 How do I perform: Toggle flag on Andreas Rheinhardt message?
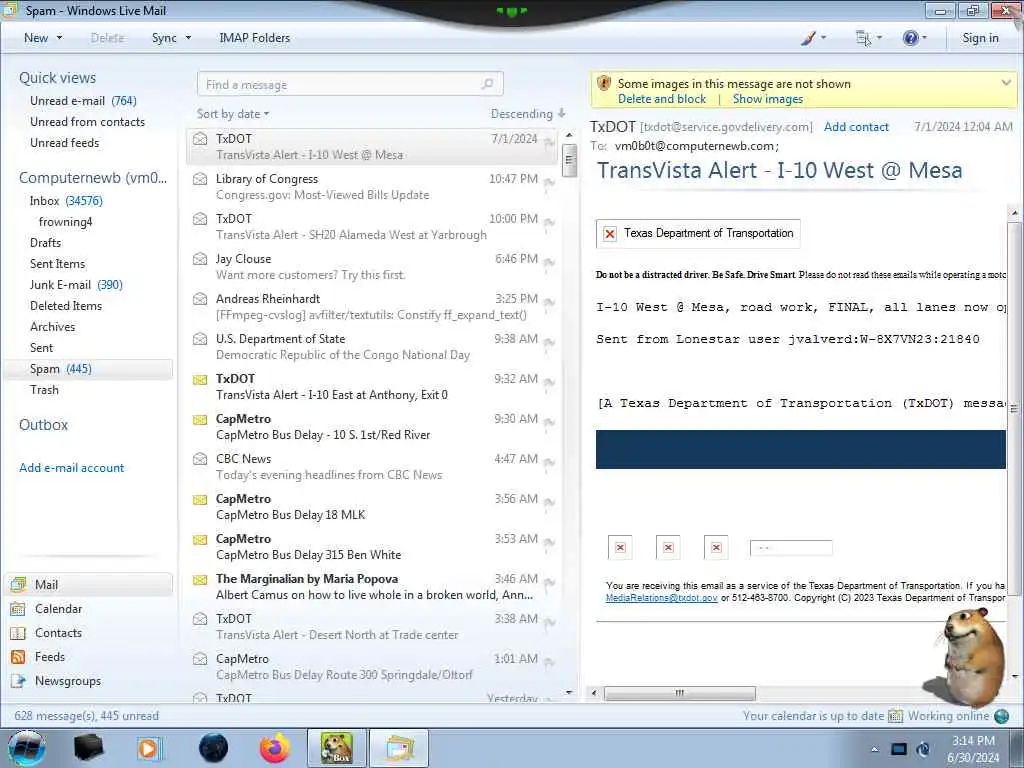[x=549, y=303]
